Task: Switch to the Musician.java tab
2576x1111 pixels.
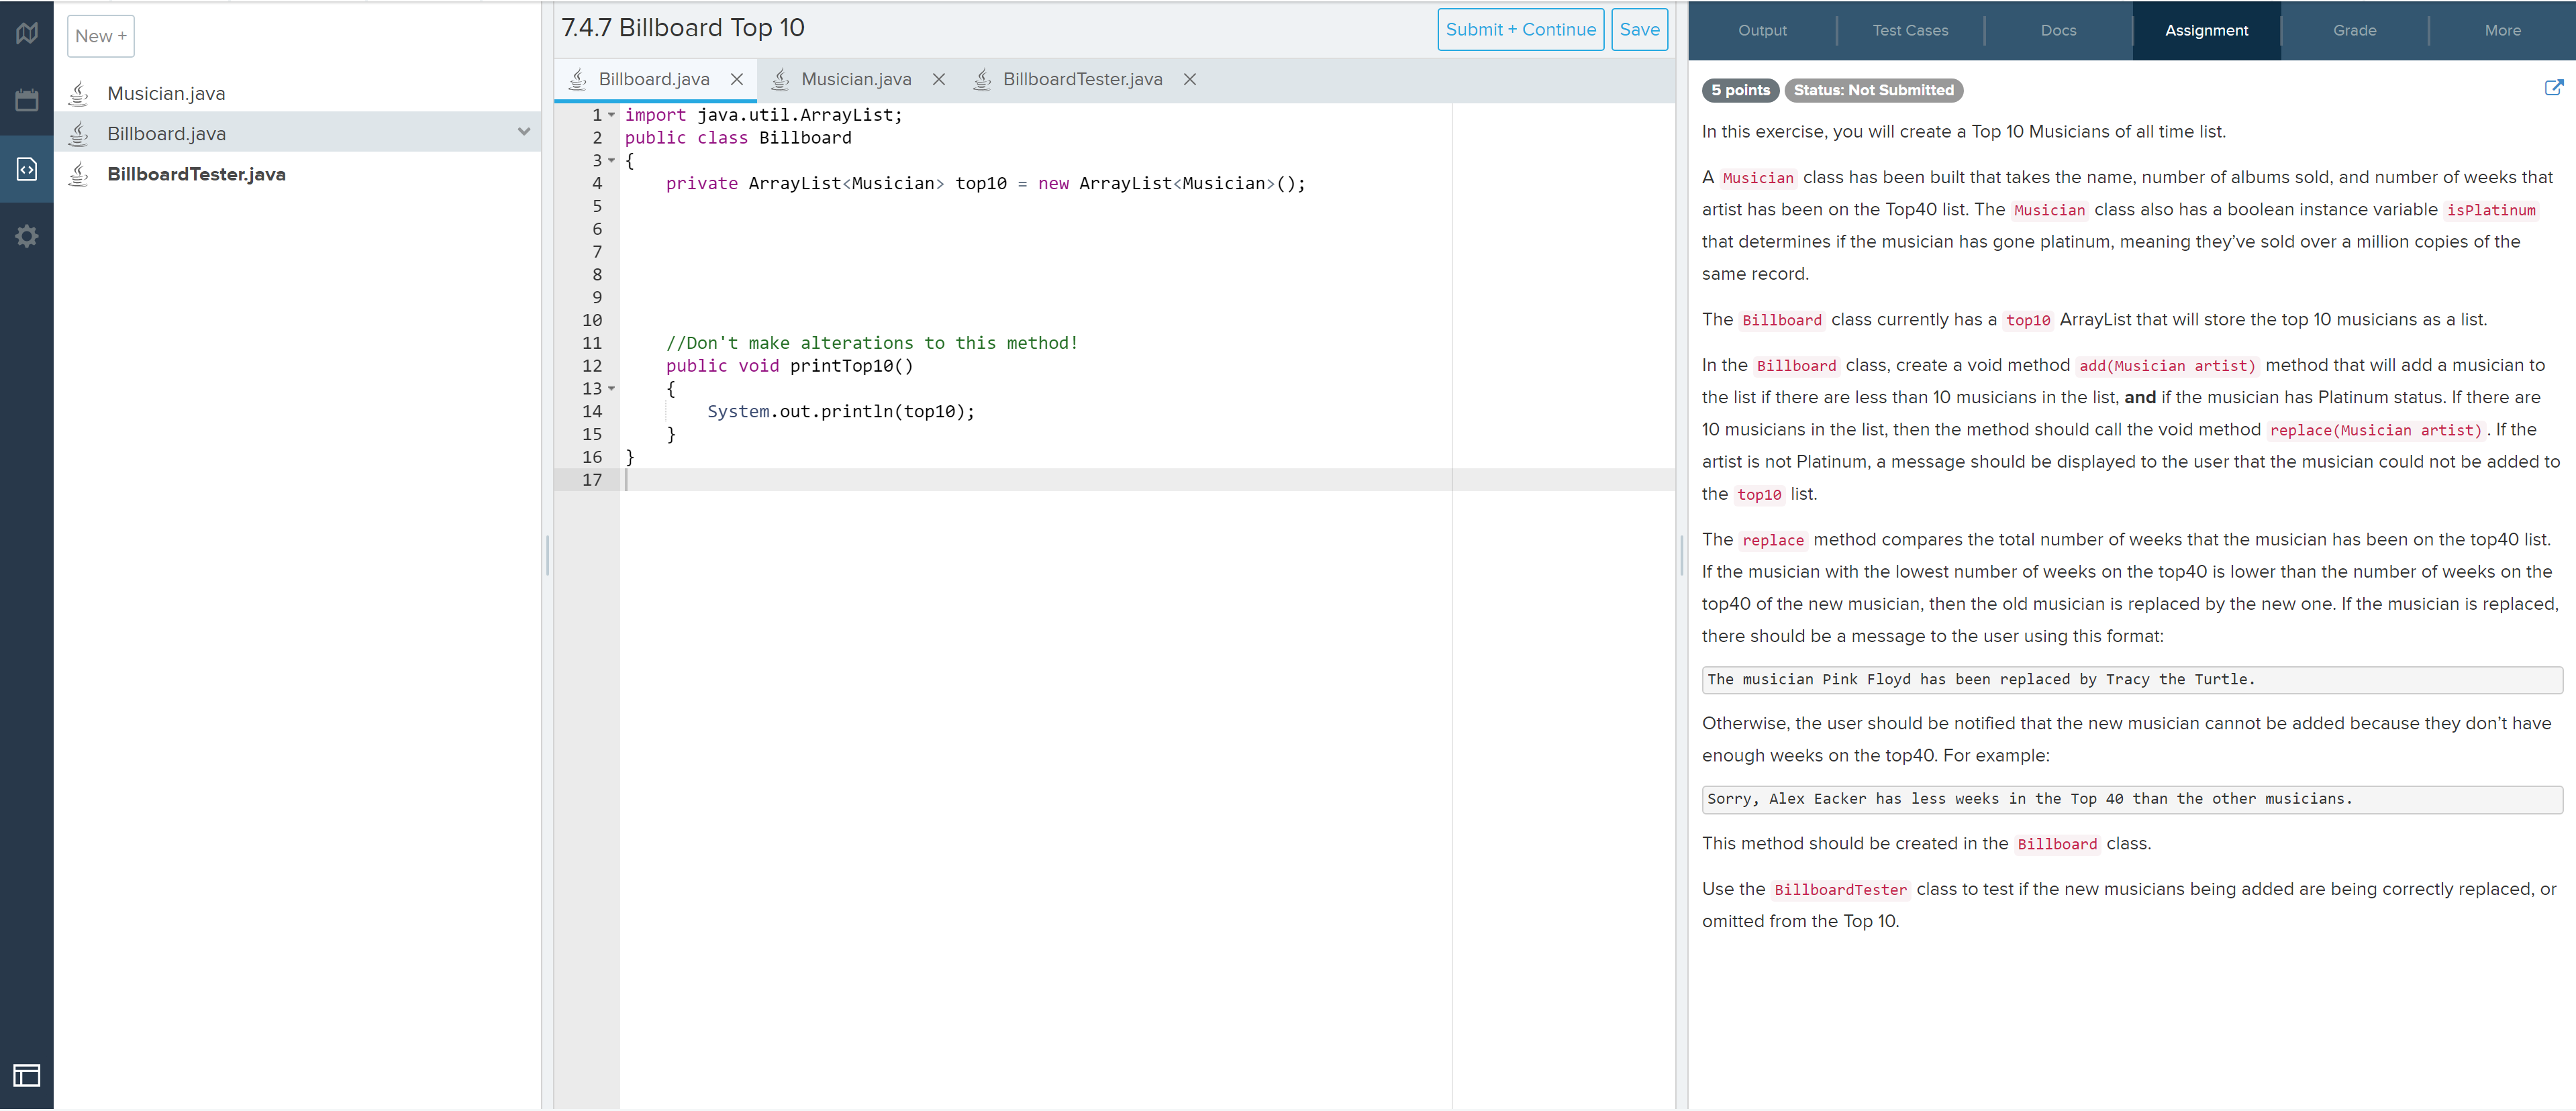Action: [858, 78]
